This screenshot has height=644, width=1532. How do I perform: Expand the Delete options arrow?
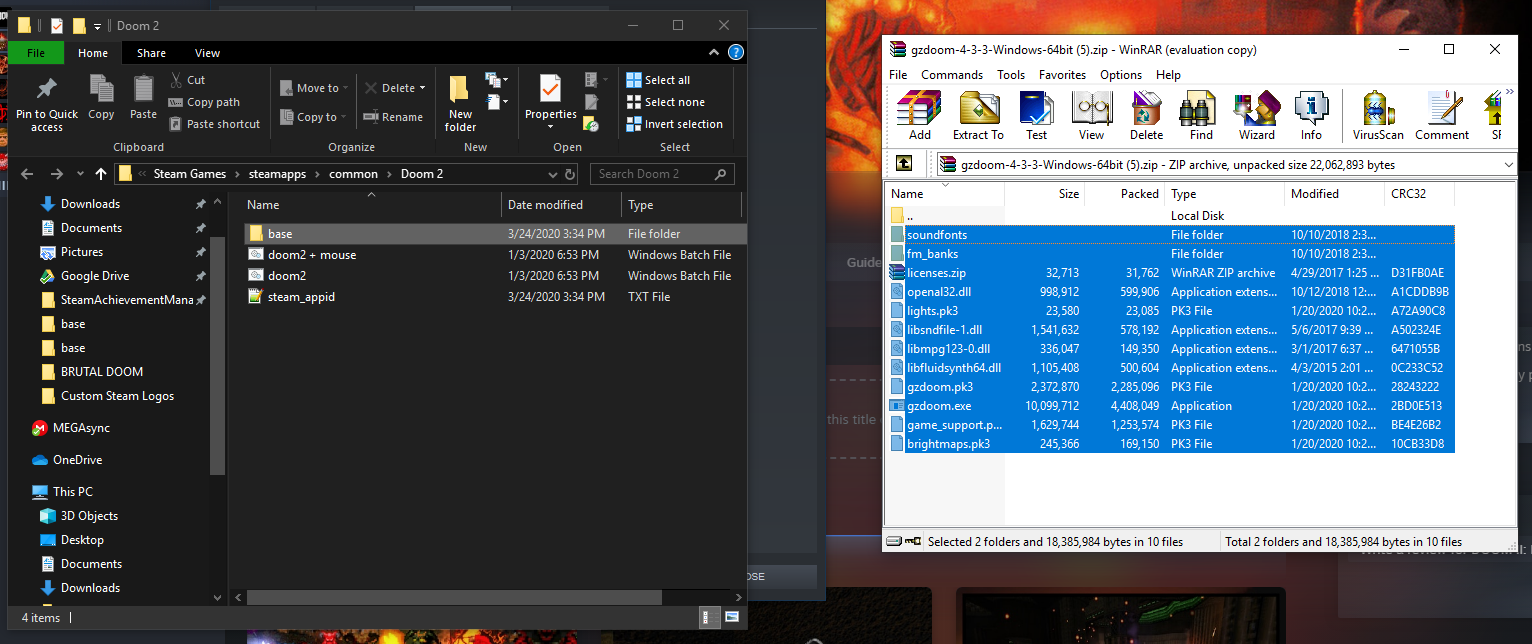point(422,88)
